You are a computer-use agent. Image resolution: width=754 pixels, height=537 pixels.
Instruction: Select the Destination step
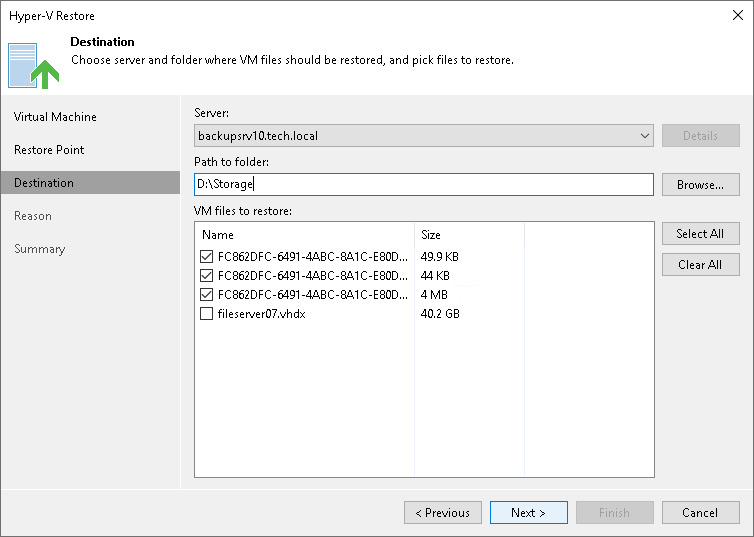(90, 183)
